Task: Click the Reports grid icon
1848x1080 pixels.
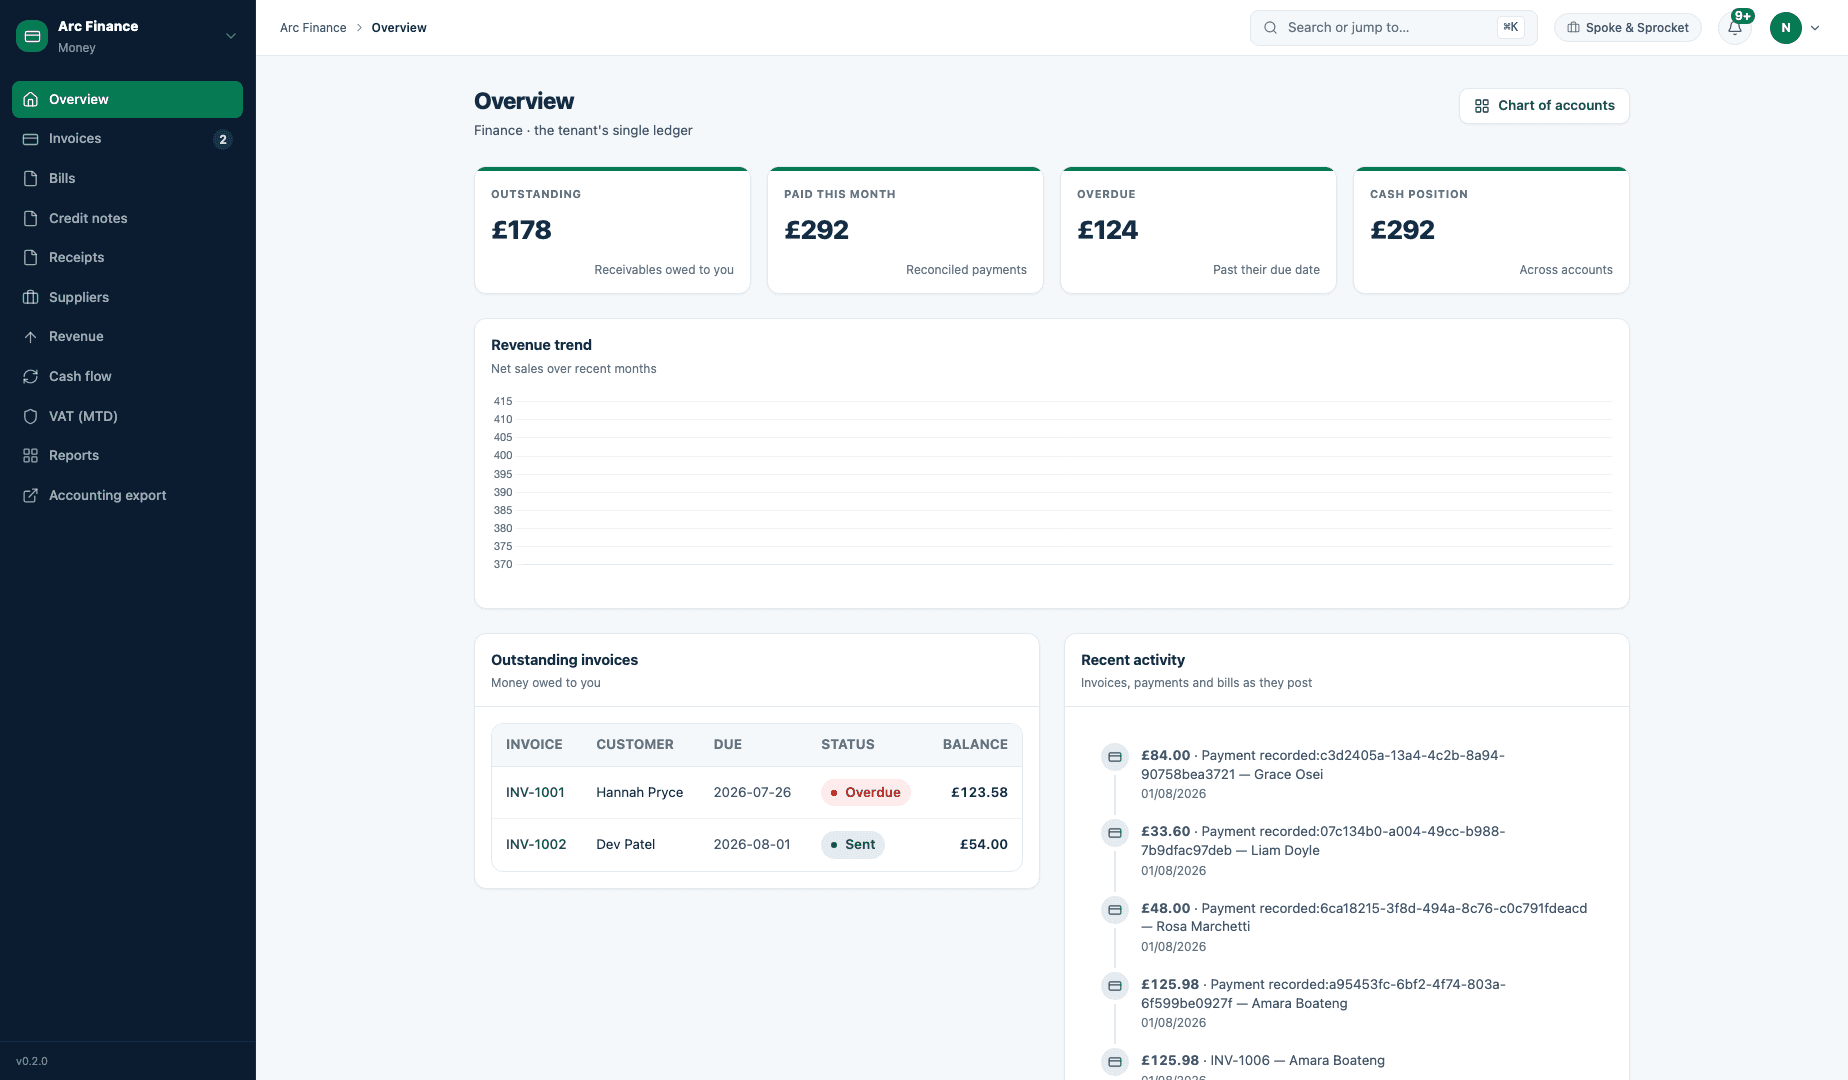Action: point(31,455)
